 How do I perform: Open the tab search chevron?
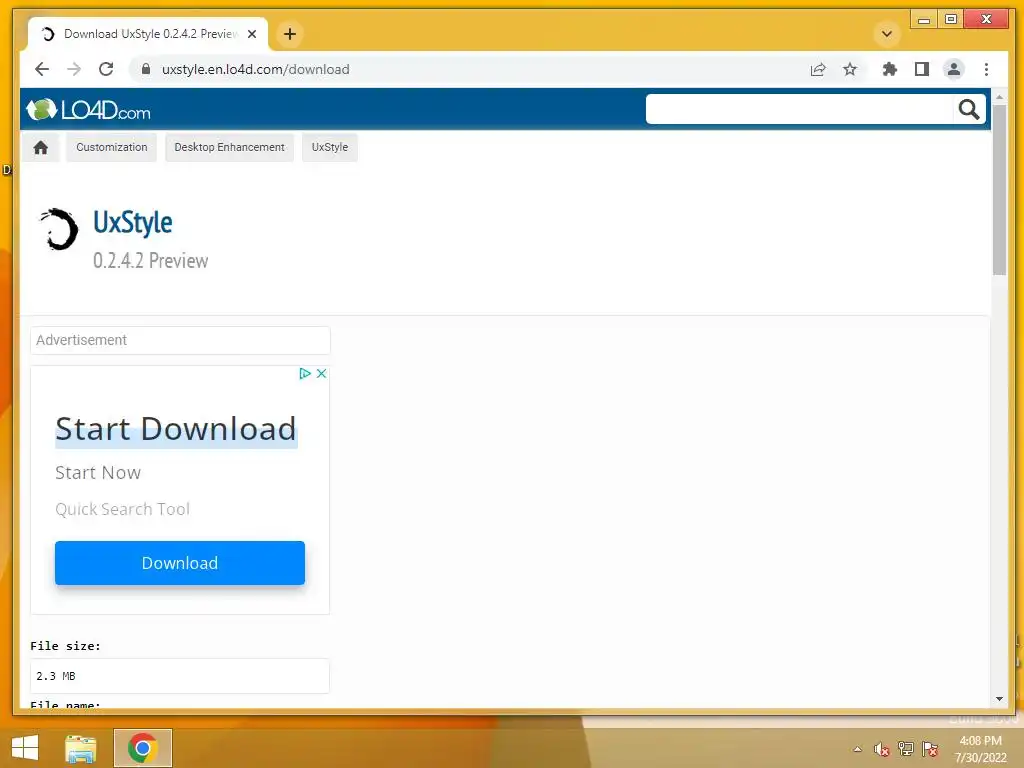pyautogui.click(x=887, y=34)
